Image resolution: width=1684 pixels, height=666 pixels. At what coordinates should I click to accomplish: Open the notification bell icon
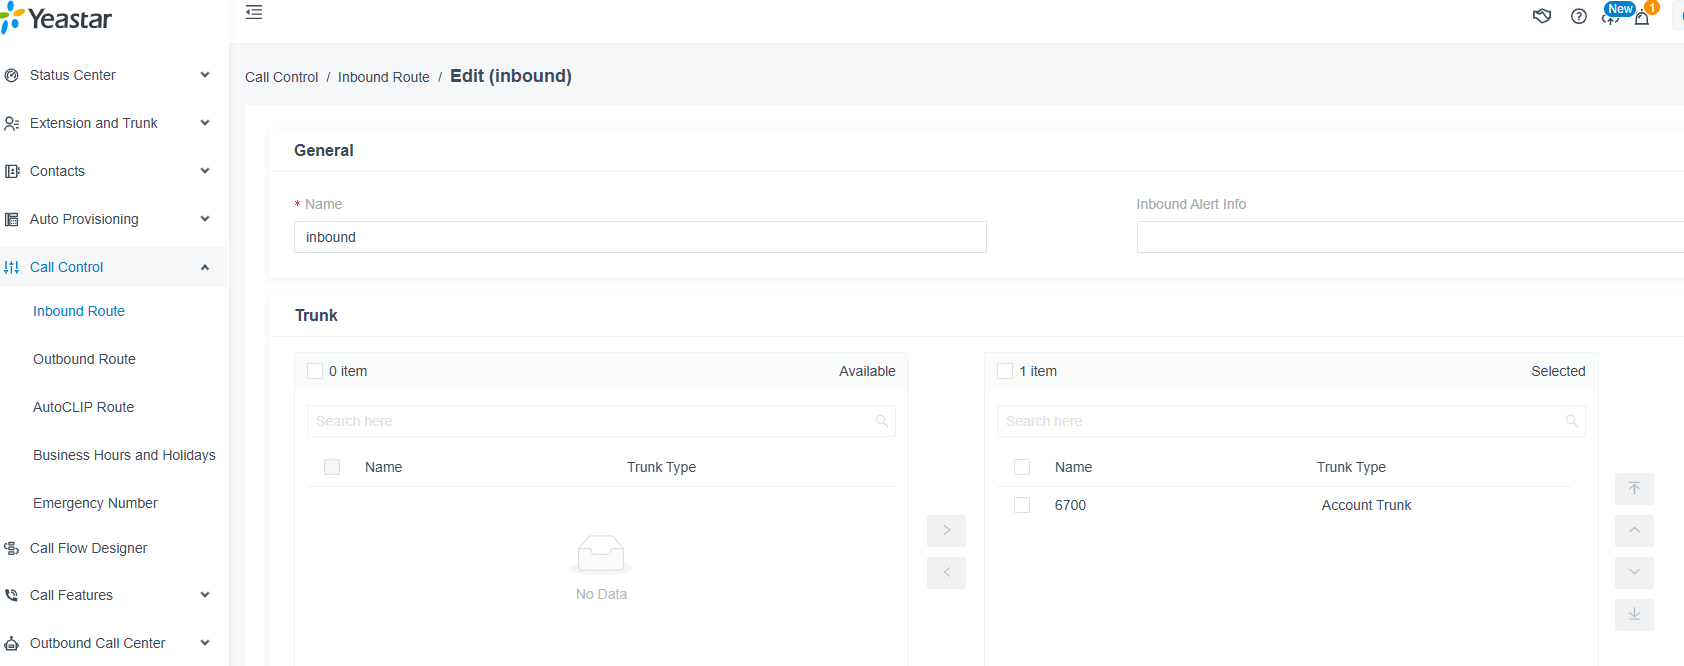click(x=1642, y=17)
